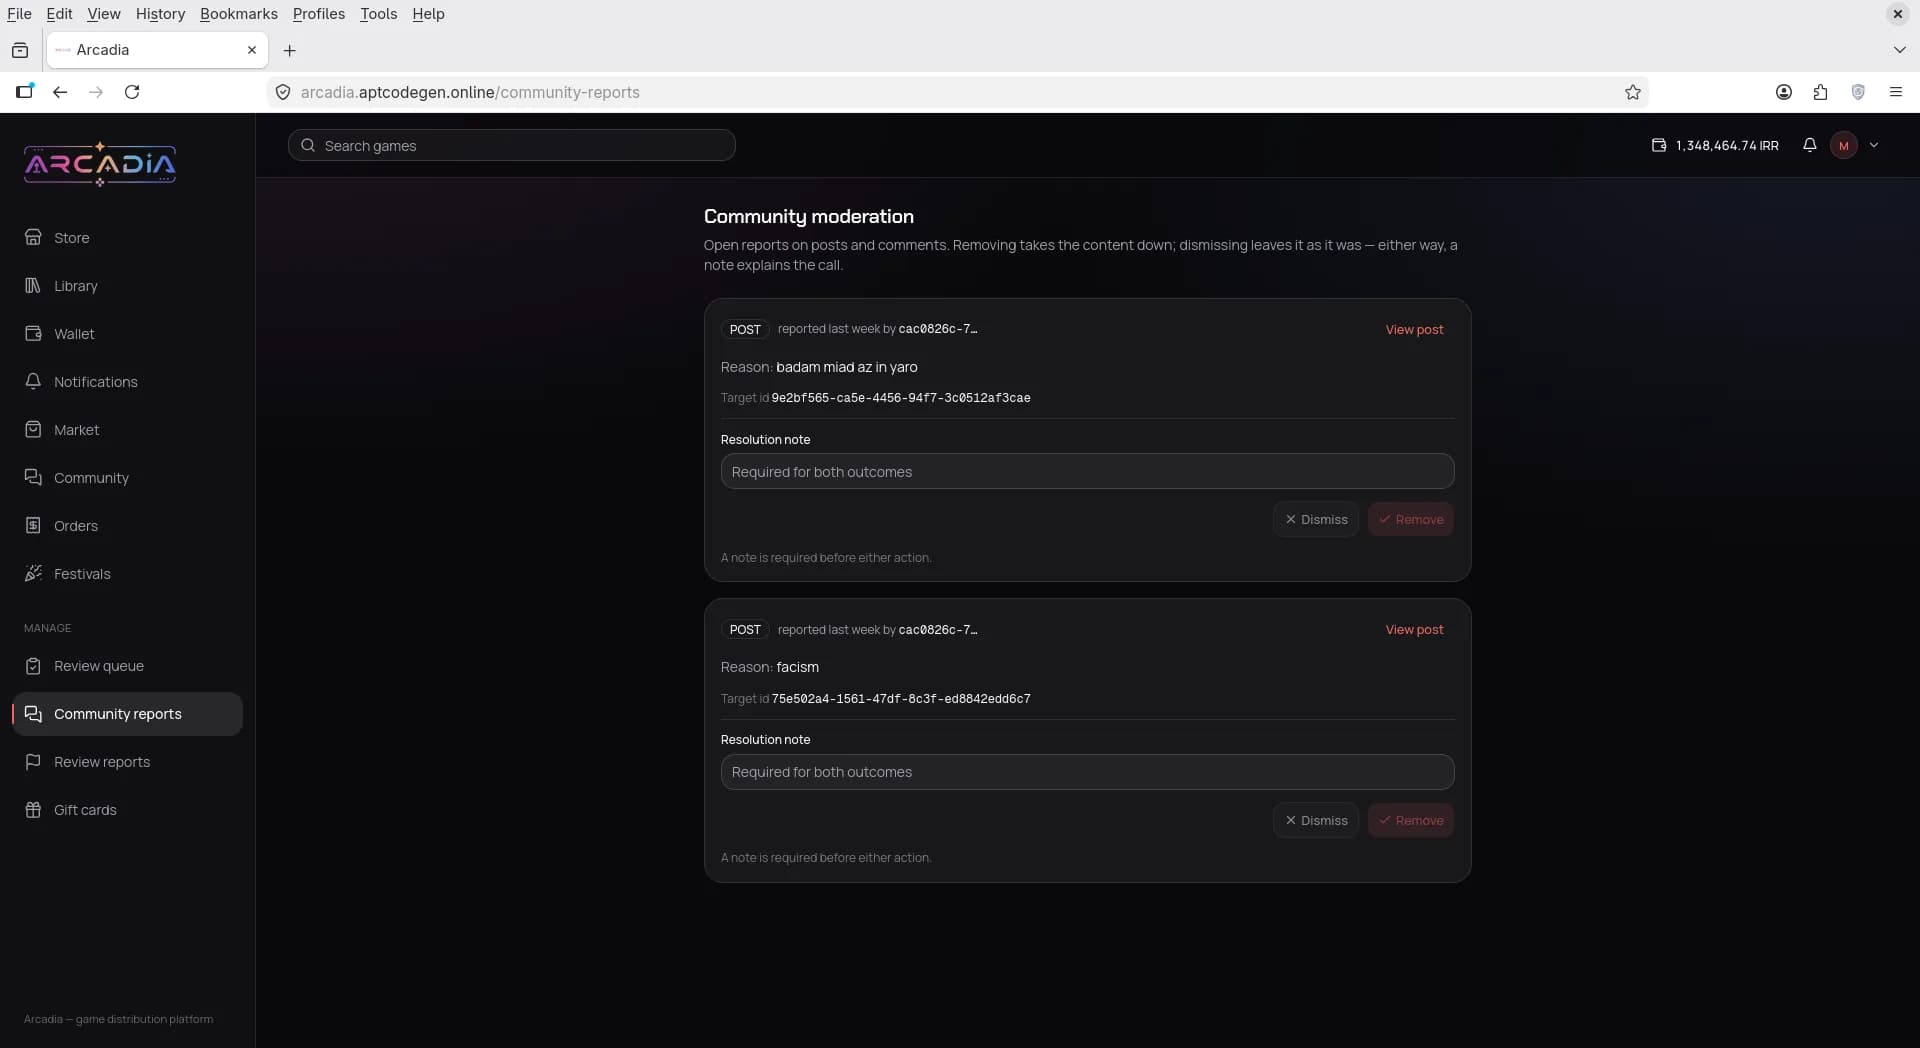
Task: Open the browser account icon
Action: [1783, 92]
